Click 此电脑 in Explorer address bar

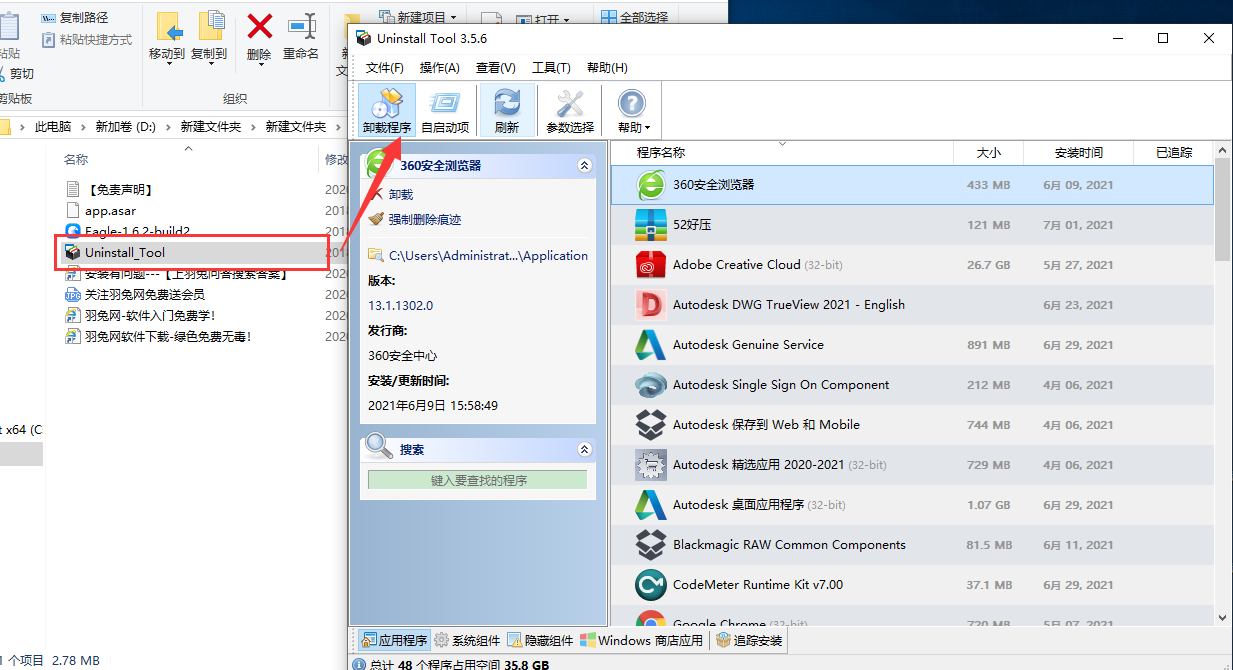[53, 127]
